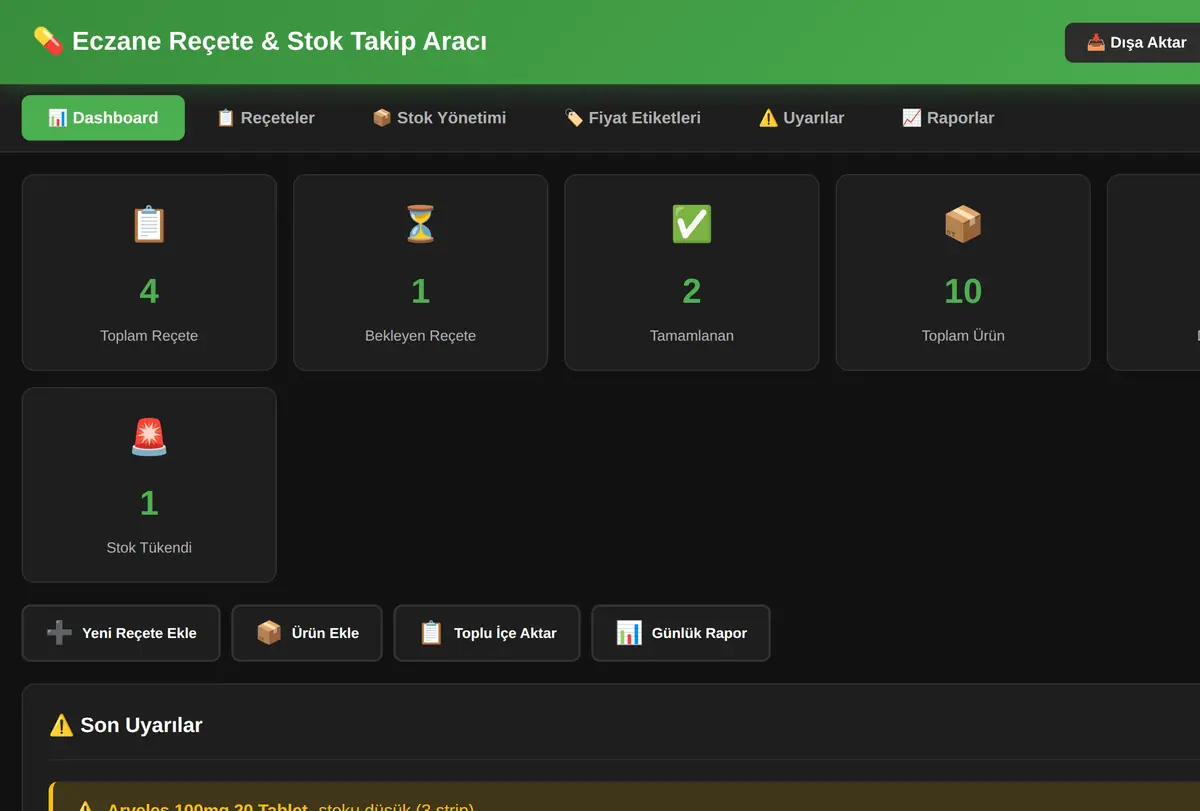Add a new prescription with Yeni Reçete Ekle

point(121,633)
